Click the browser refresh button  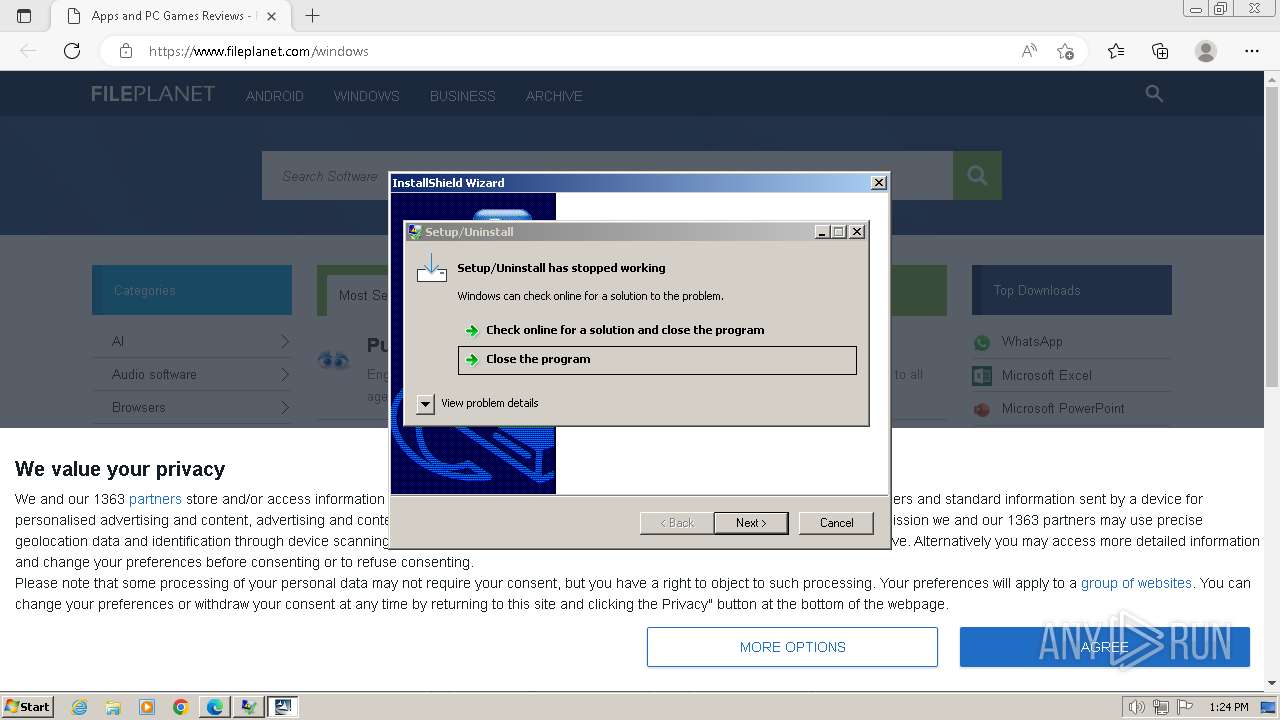72,51
